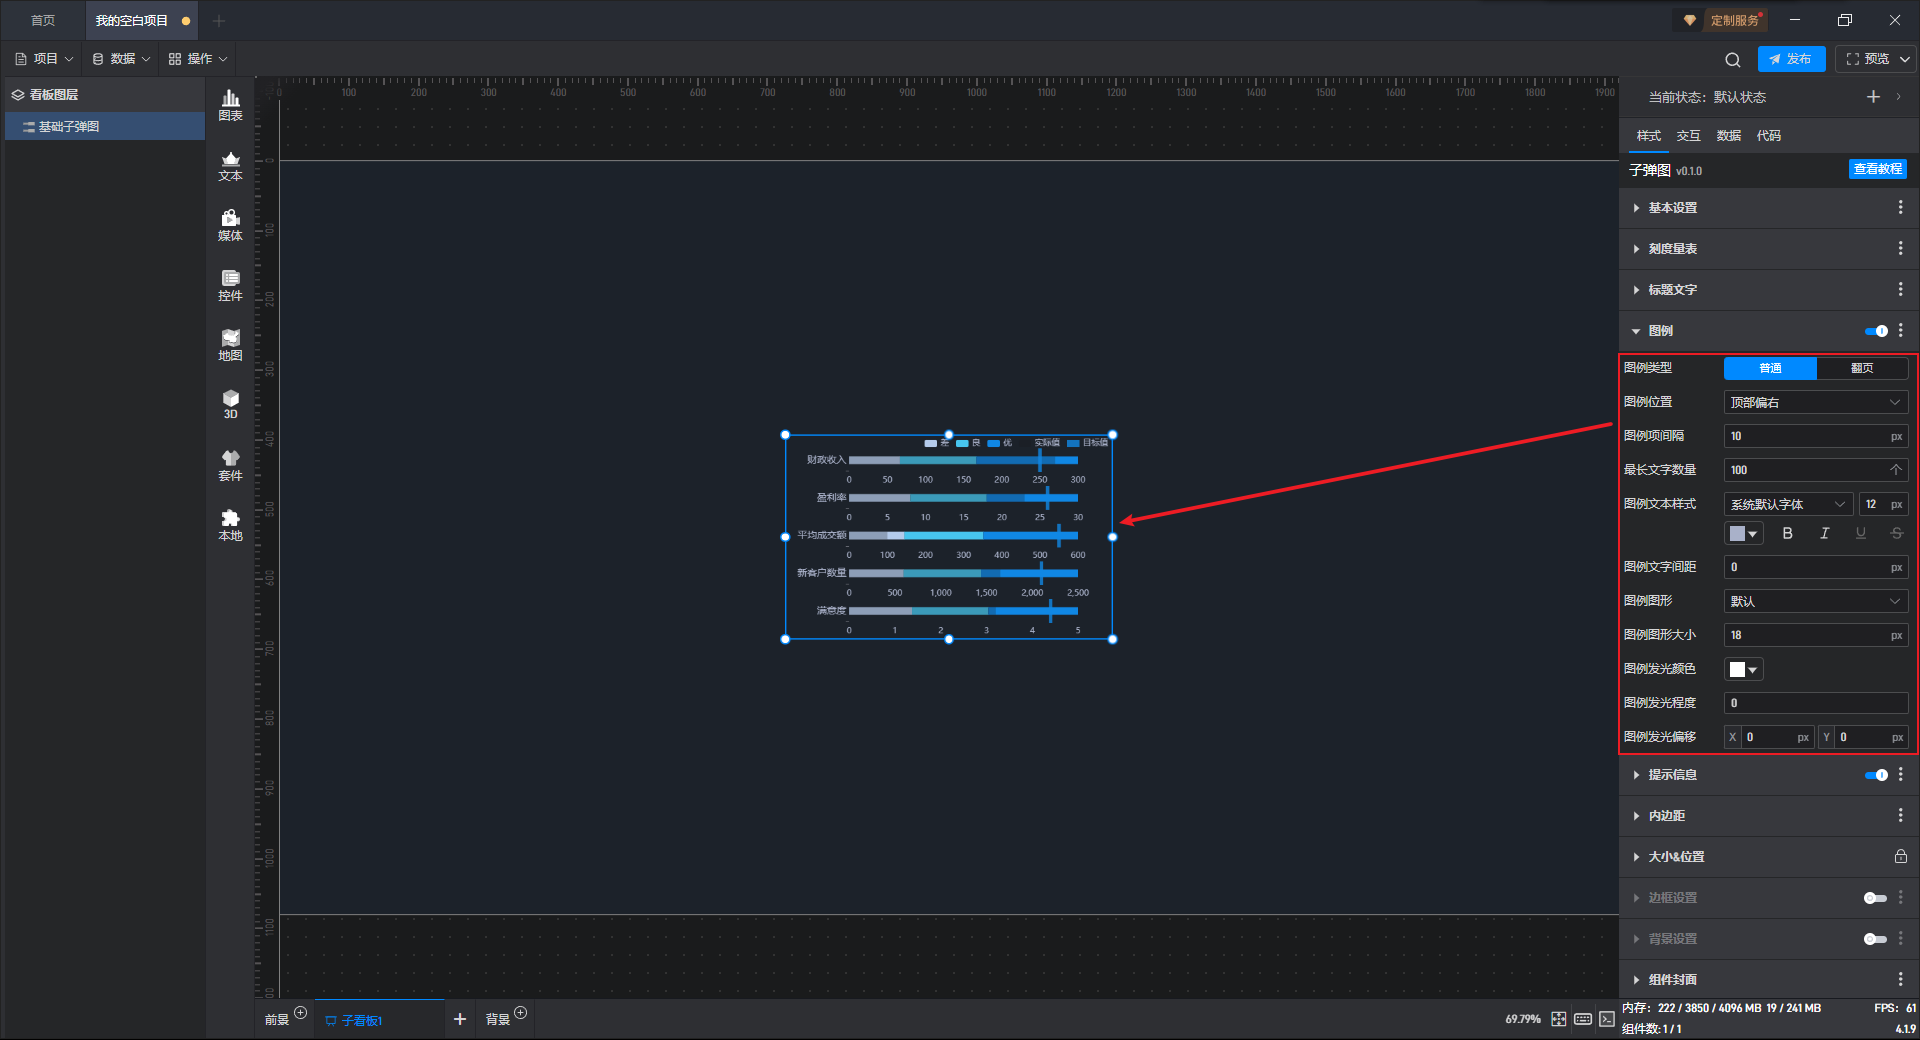Click the 图例图形大小 input field
The image size is (1920, 1040).
click(x=1816, y=635)
